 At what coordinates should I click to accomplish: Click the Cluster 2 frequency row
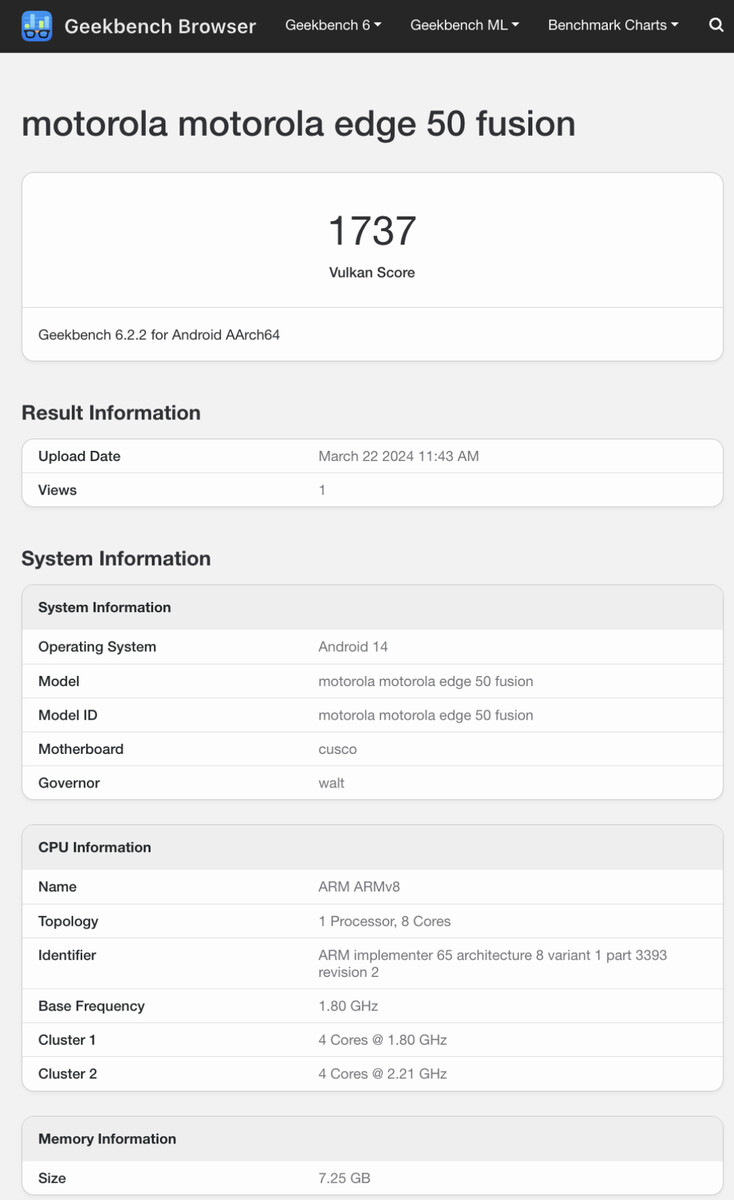point(372,1074)
